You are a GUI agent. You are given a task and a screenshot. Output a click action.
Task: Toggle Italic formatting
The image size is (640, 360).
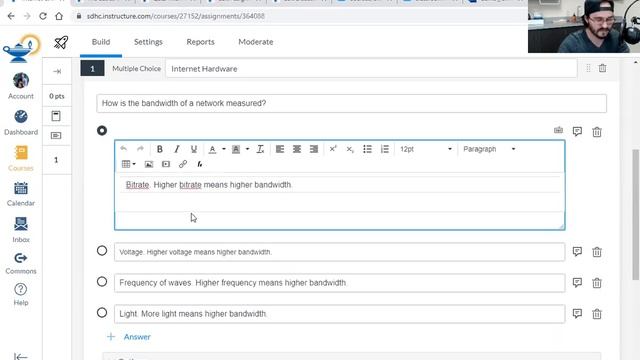pos(177,149)
